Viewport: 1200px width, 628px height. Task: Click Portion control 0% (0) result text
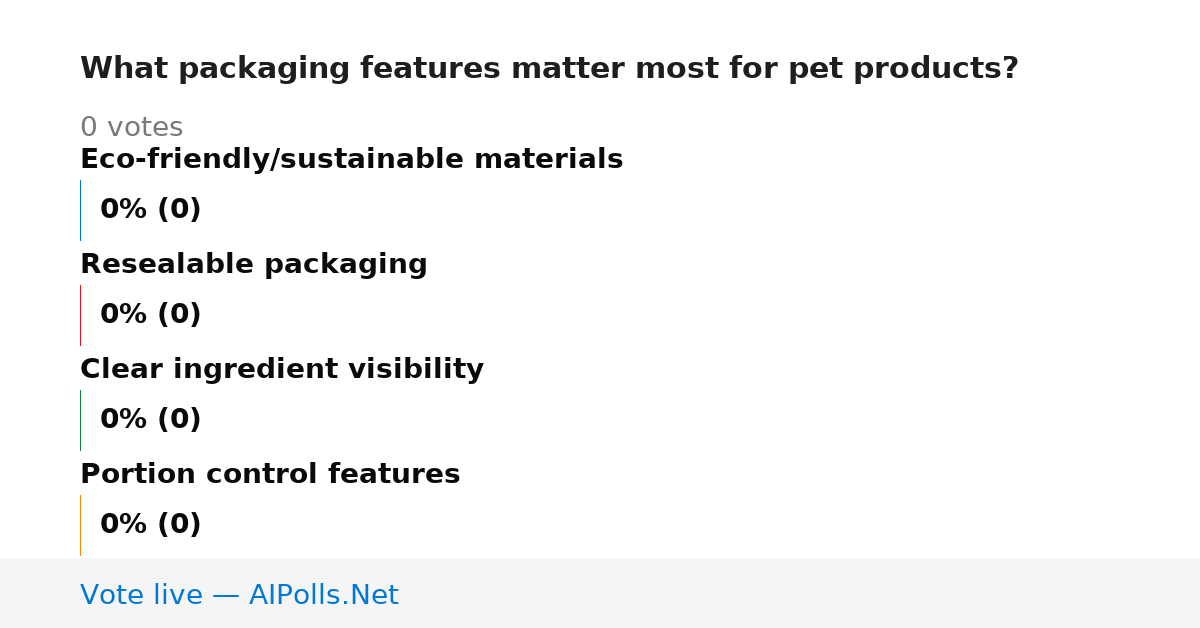[x=150, y=525]
